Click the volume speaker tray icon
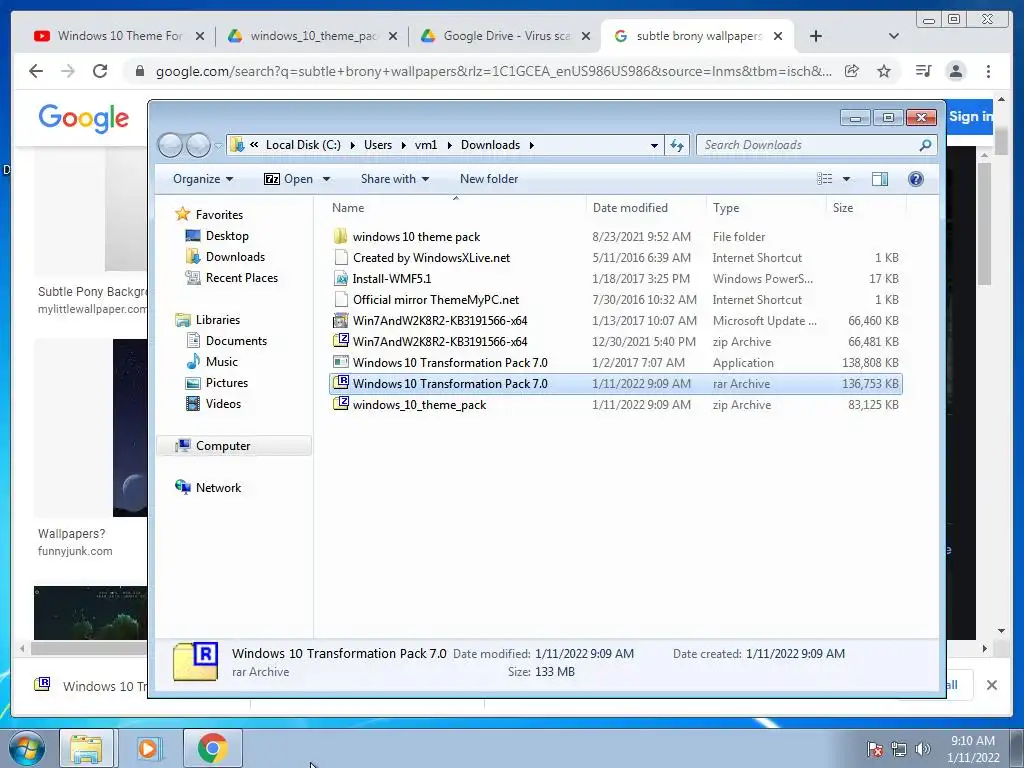This screenshot has width=1024, height=768. click(x=923, y=749)
